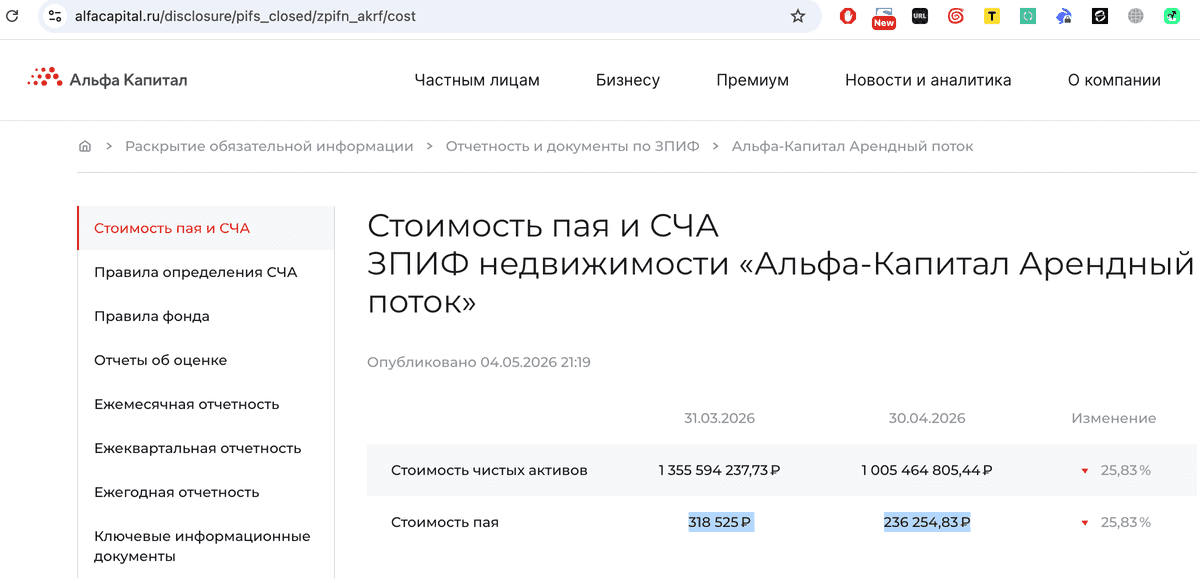Reload the page with the refresh icon
The image size is (1200, 583).
tap(13, 16)
